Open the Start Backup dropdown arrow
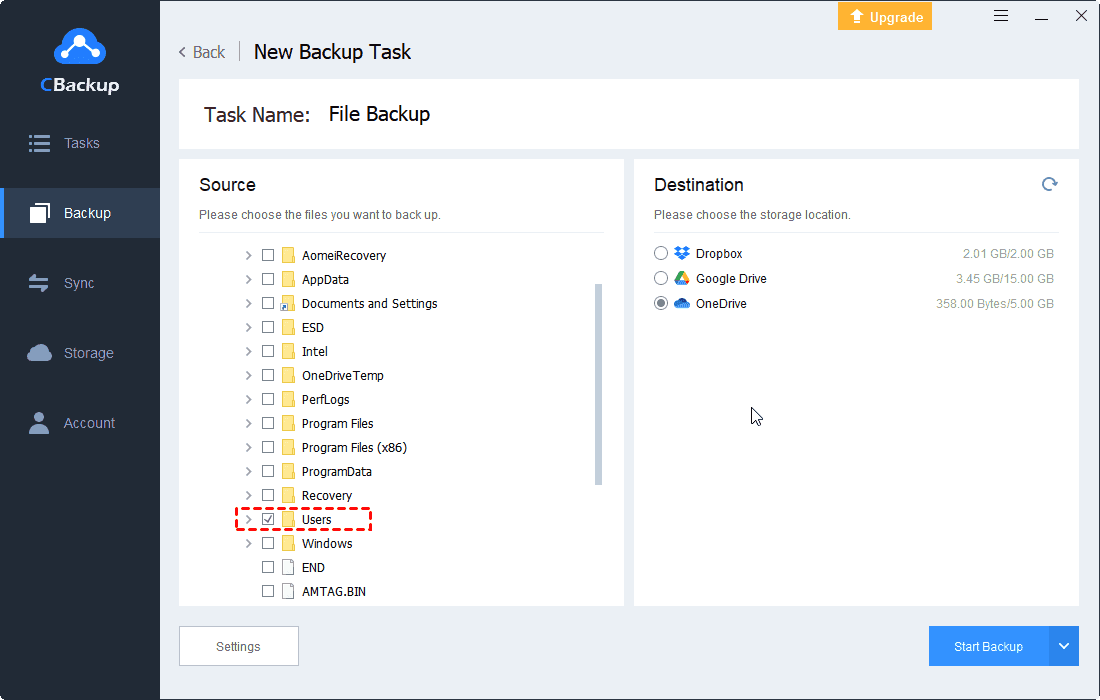Screen dimensions: 1100x700 pos(1064,646)
